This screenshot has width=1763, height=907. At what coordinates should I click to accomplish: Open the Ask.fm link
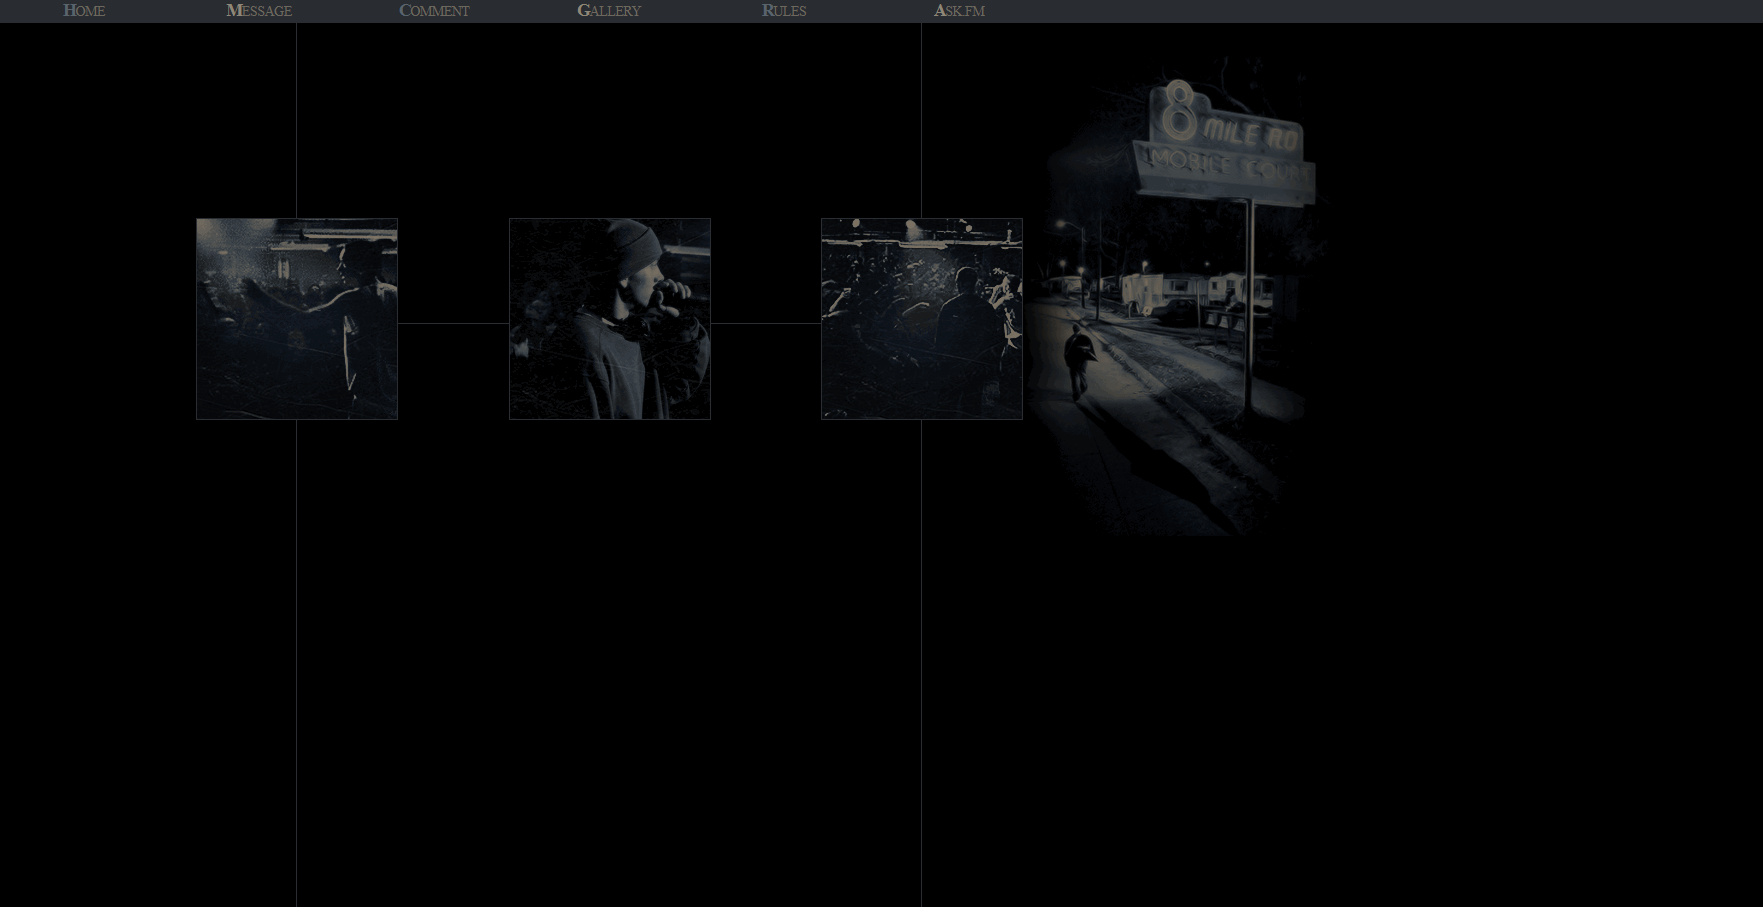(x=959, y=11)
